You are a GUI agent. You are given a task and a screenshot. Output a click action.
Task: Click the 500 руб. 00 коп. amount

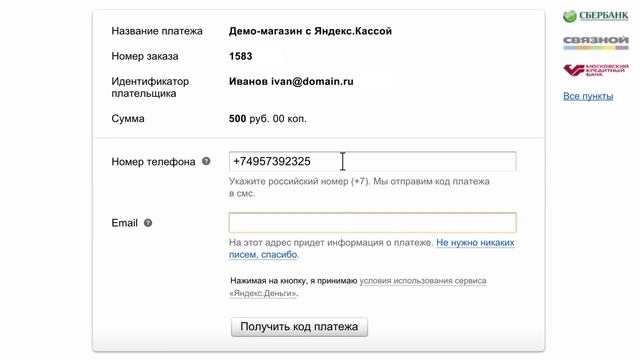pyautogui.click(x=267, y=119)
